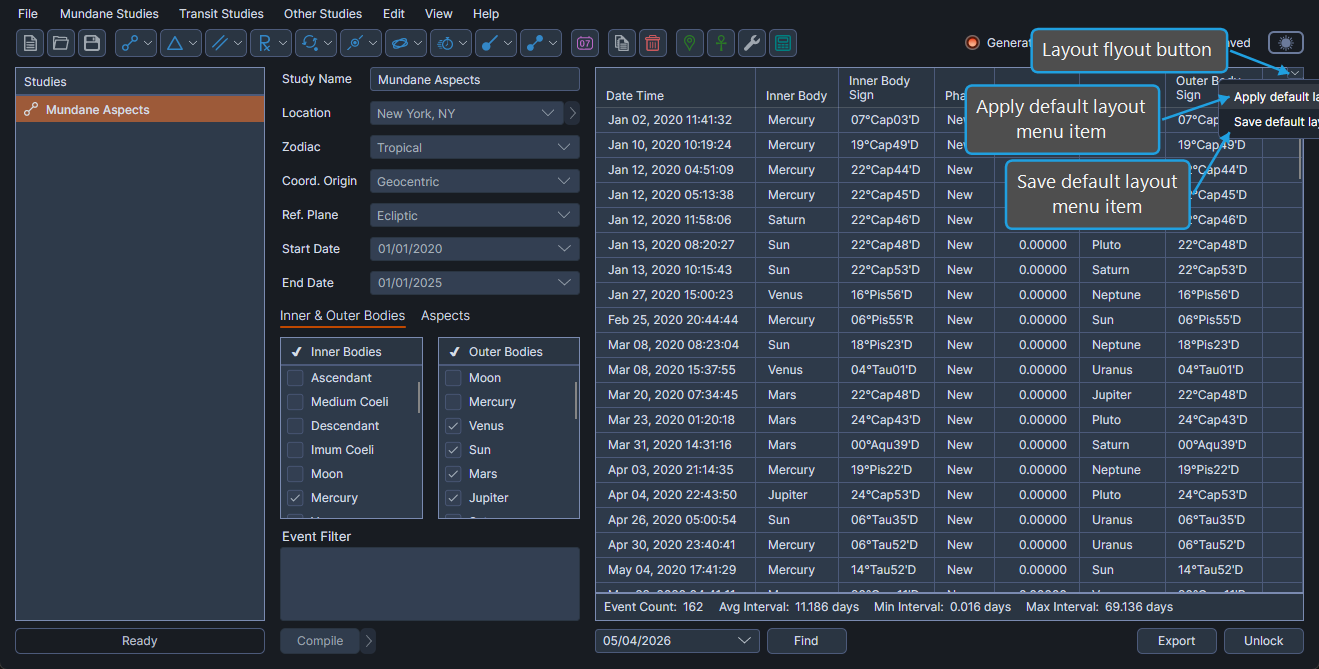The height and width of the screenshot is (669, 1319).
Task: Check the Imum Coeli checkbox
Action: [295, 450]
